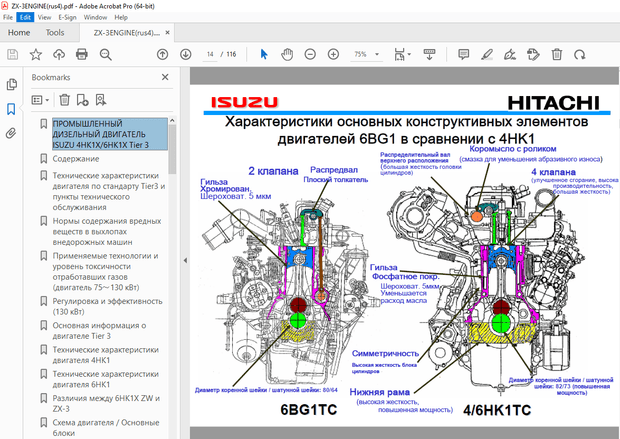The width and height of the screenshot is (620, 439).
Task: Add a comment note
Action: pos(463,54)
